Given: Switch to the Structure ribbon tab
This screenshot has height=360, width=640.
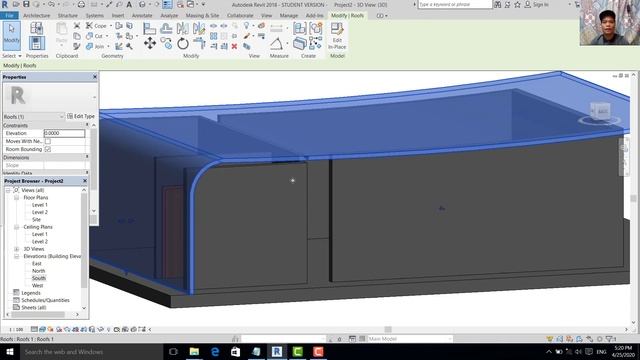Looking at the screenshot, I should [x=68, y=16].
